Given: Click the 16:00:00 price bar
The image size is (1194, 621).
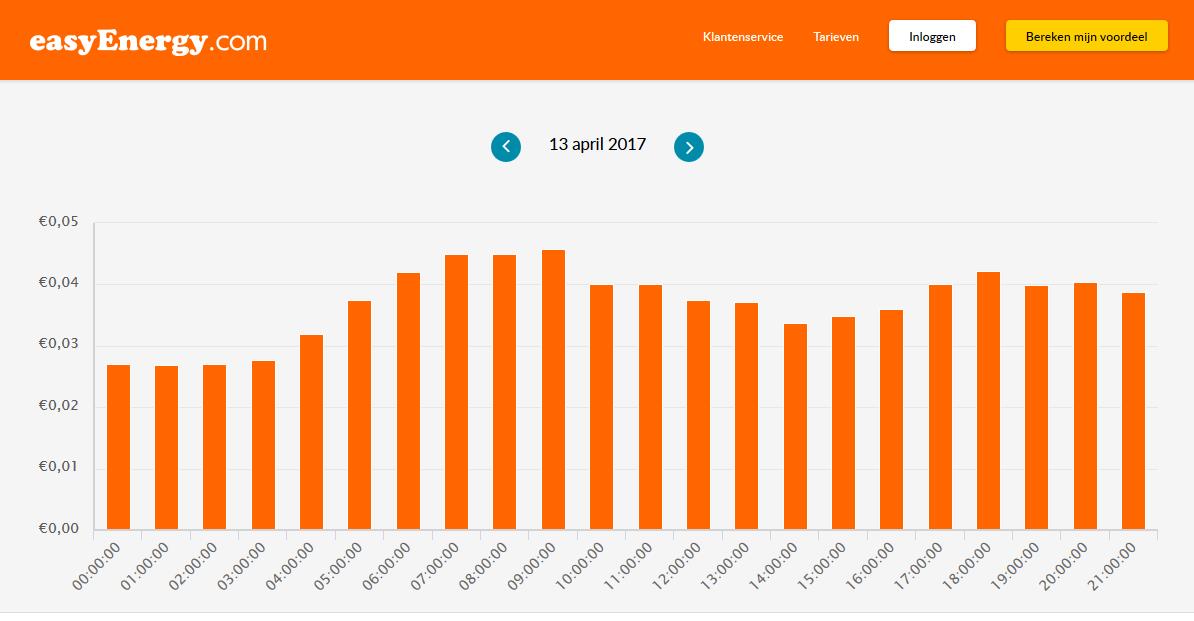Looking at the screenshot, I should (x=891, y=420).
